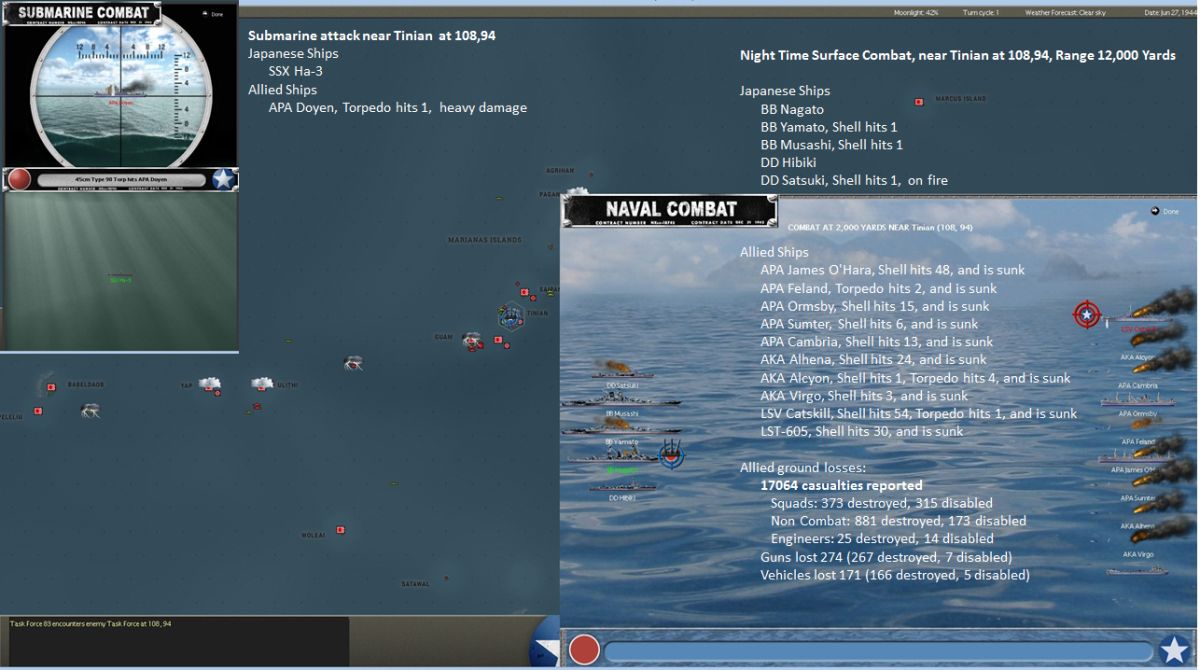1200x670 pixels.
Task: Click the Tinian task force hex marker on the map
Action: (511, 316)
